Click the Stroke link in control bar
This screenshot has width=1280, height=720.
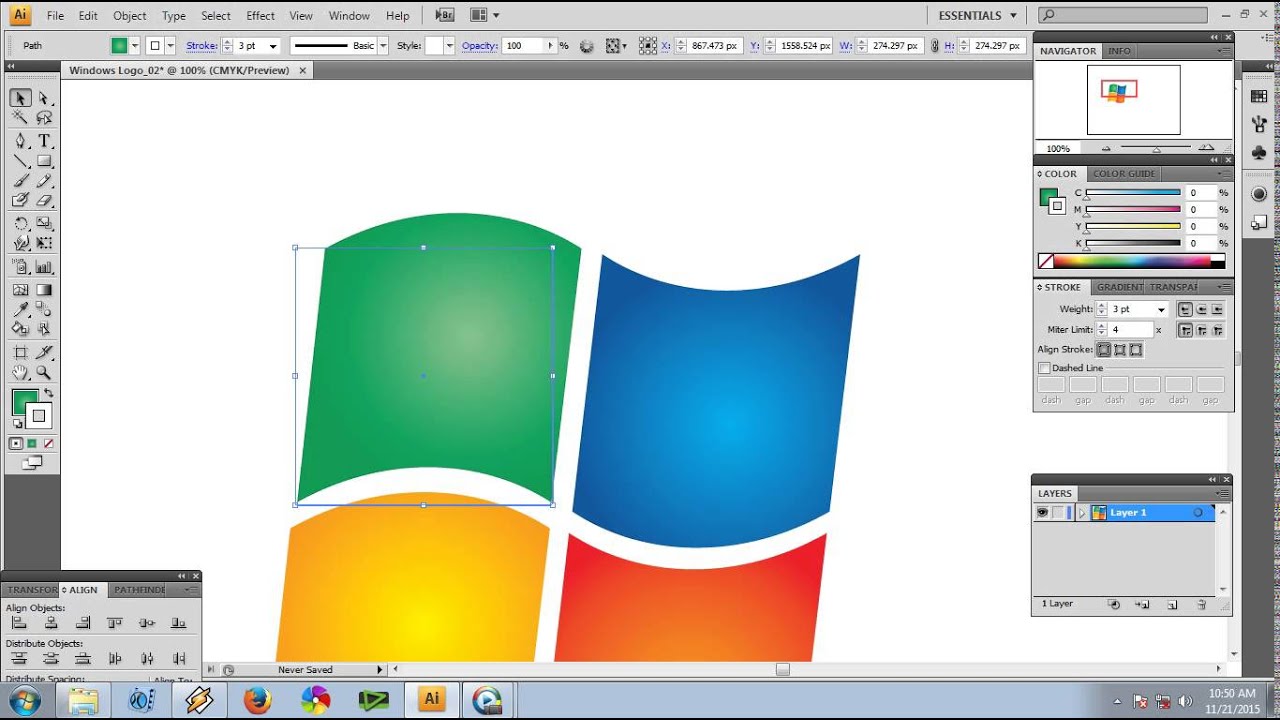point(201,46)
